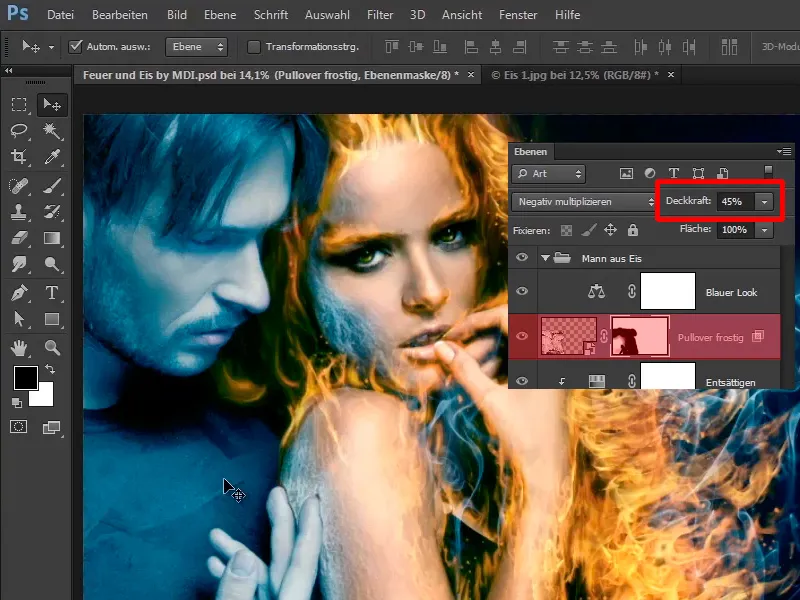Open the Bearbeiten menu

tap(120, 15)
